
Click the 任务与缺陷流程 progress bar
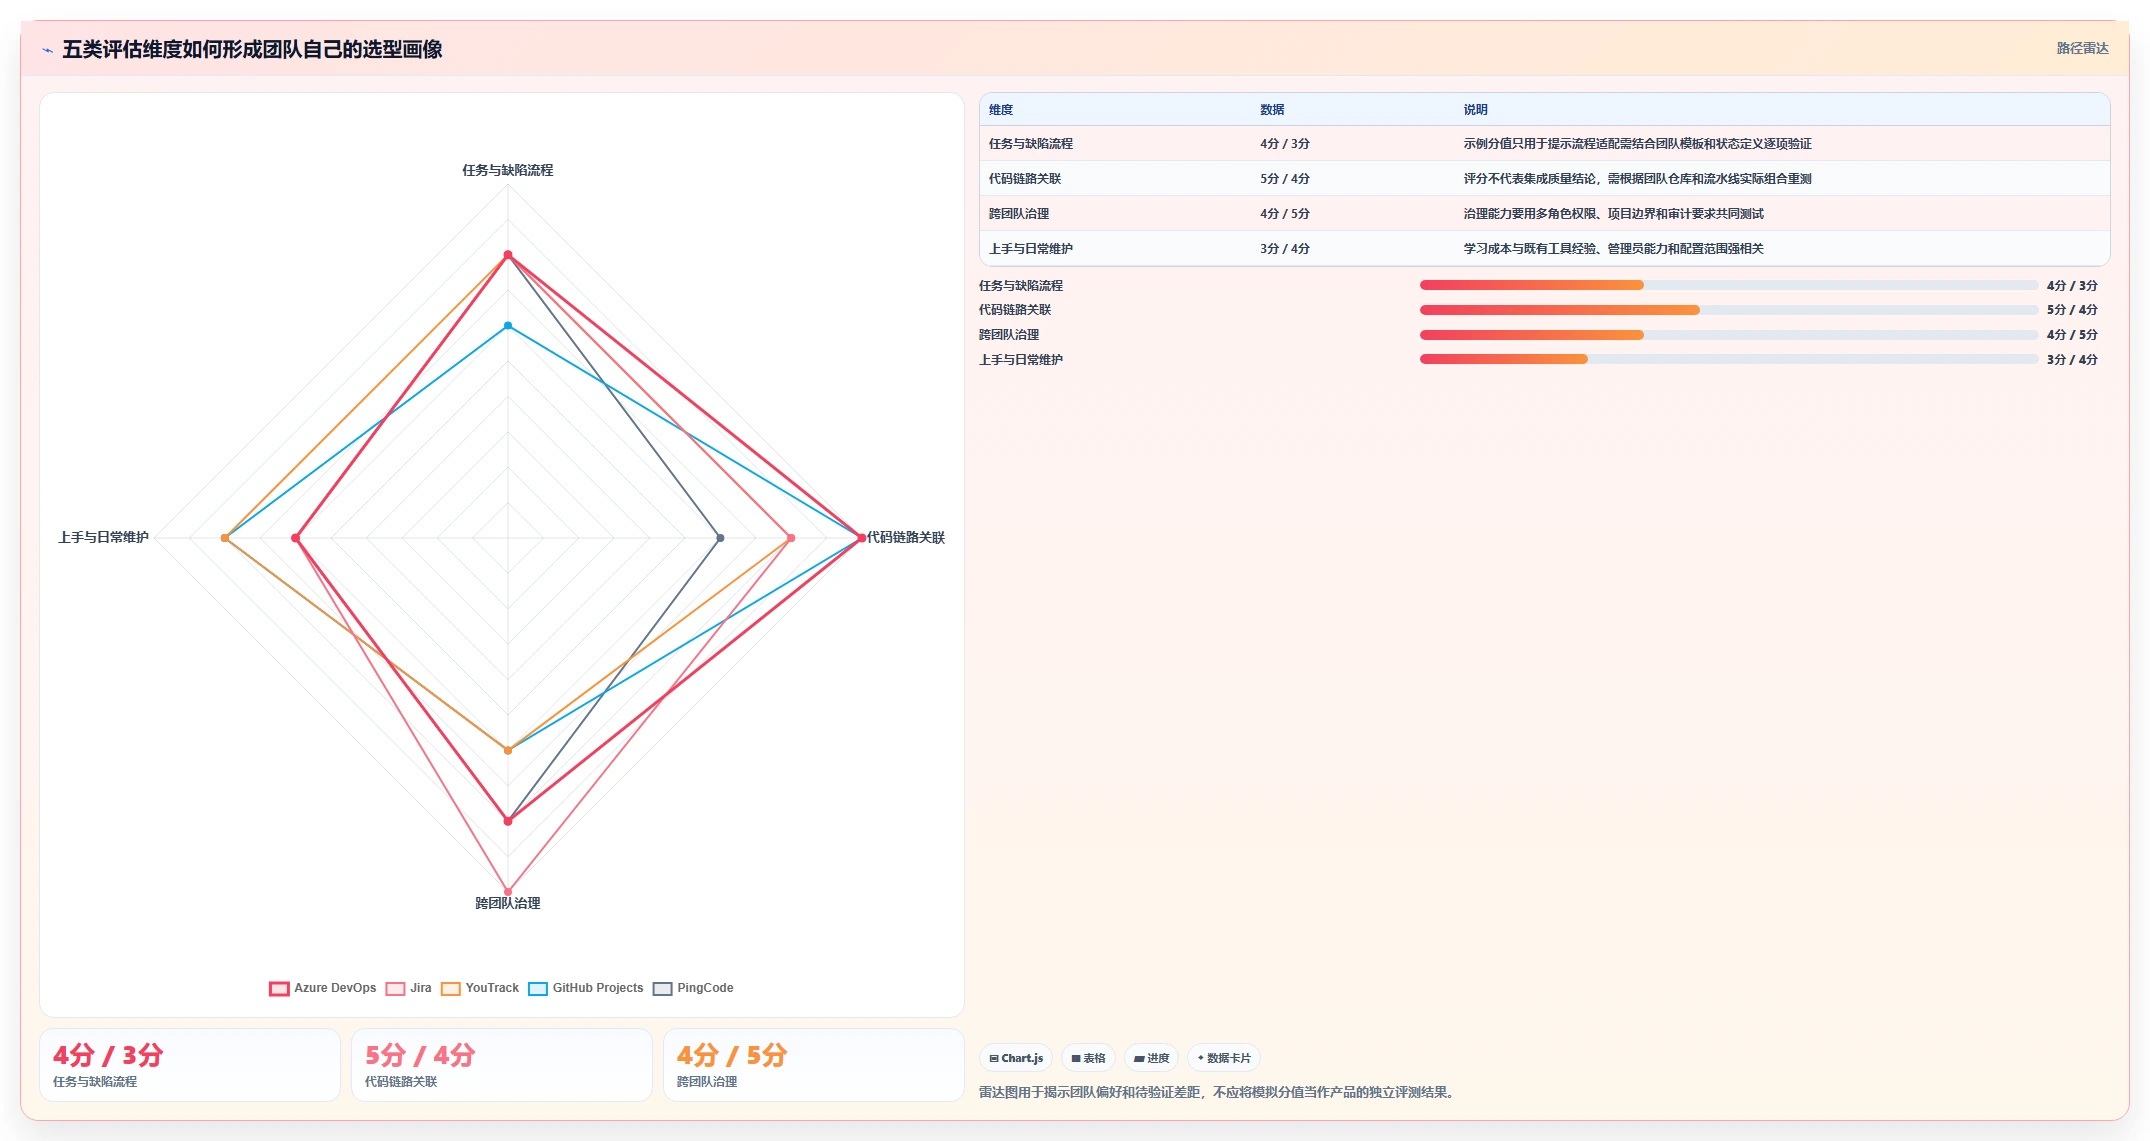(1728, 285)
